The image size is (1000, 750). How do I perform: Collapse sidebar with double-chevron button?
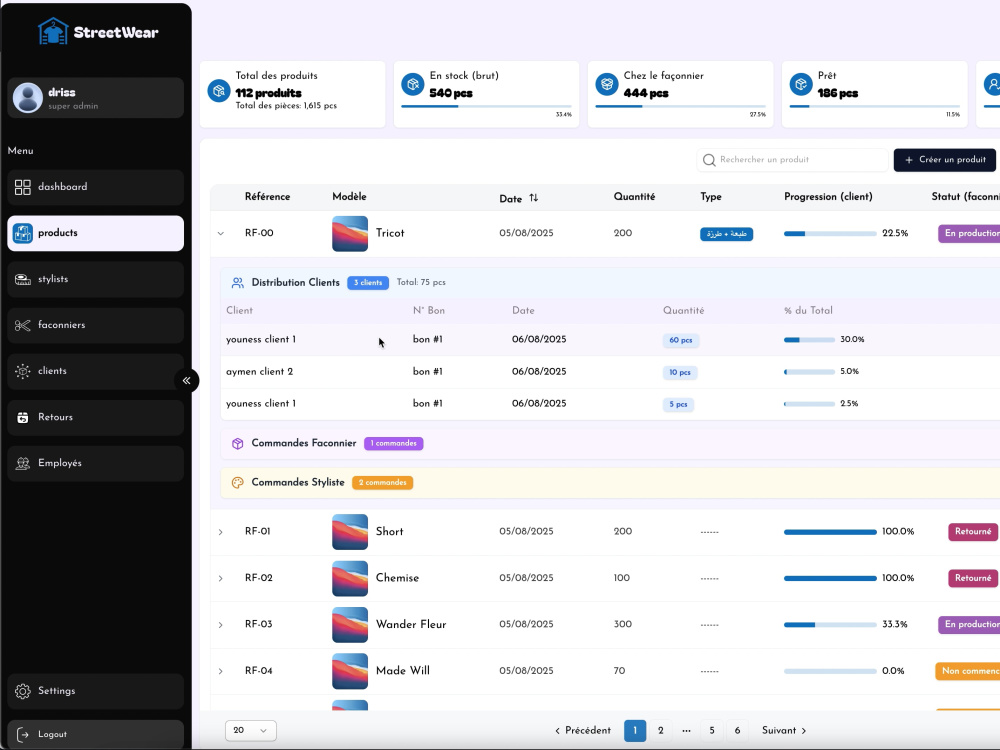coord(186,381)
